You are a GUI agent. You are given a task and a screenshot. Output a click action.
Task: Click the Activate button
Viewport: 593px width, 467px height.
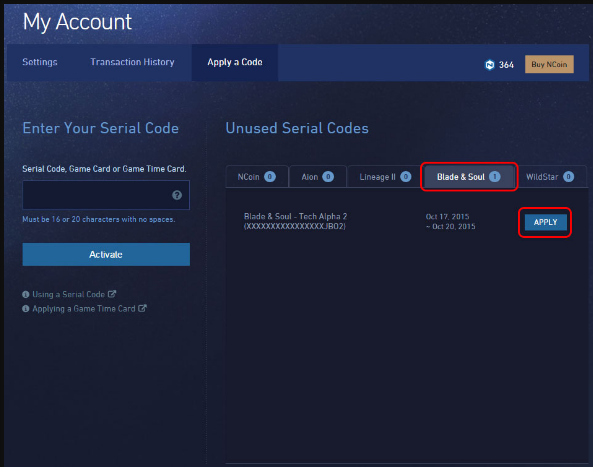[106, 254]
